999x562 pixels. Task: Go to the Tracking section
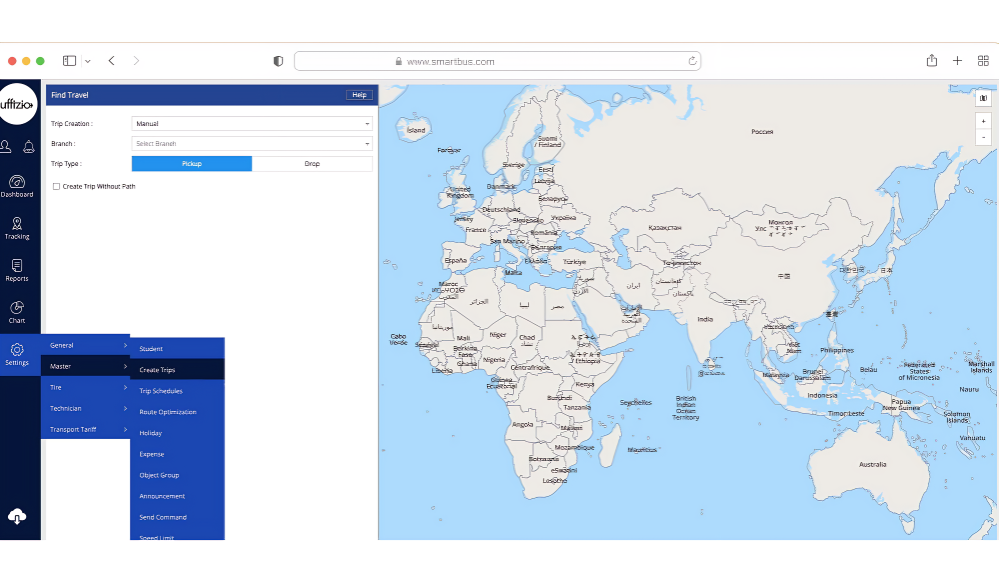17,227
